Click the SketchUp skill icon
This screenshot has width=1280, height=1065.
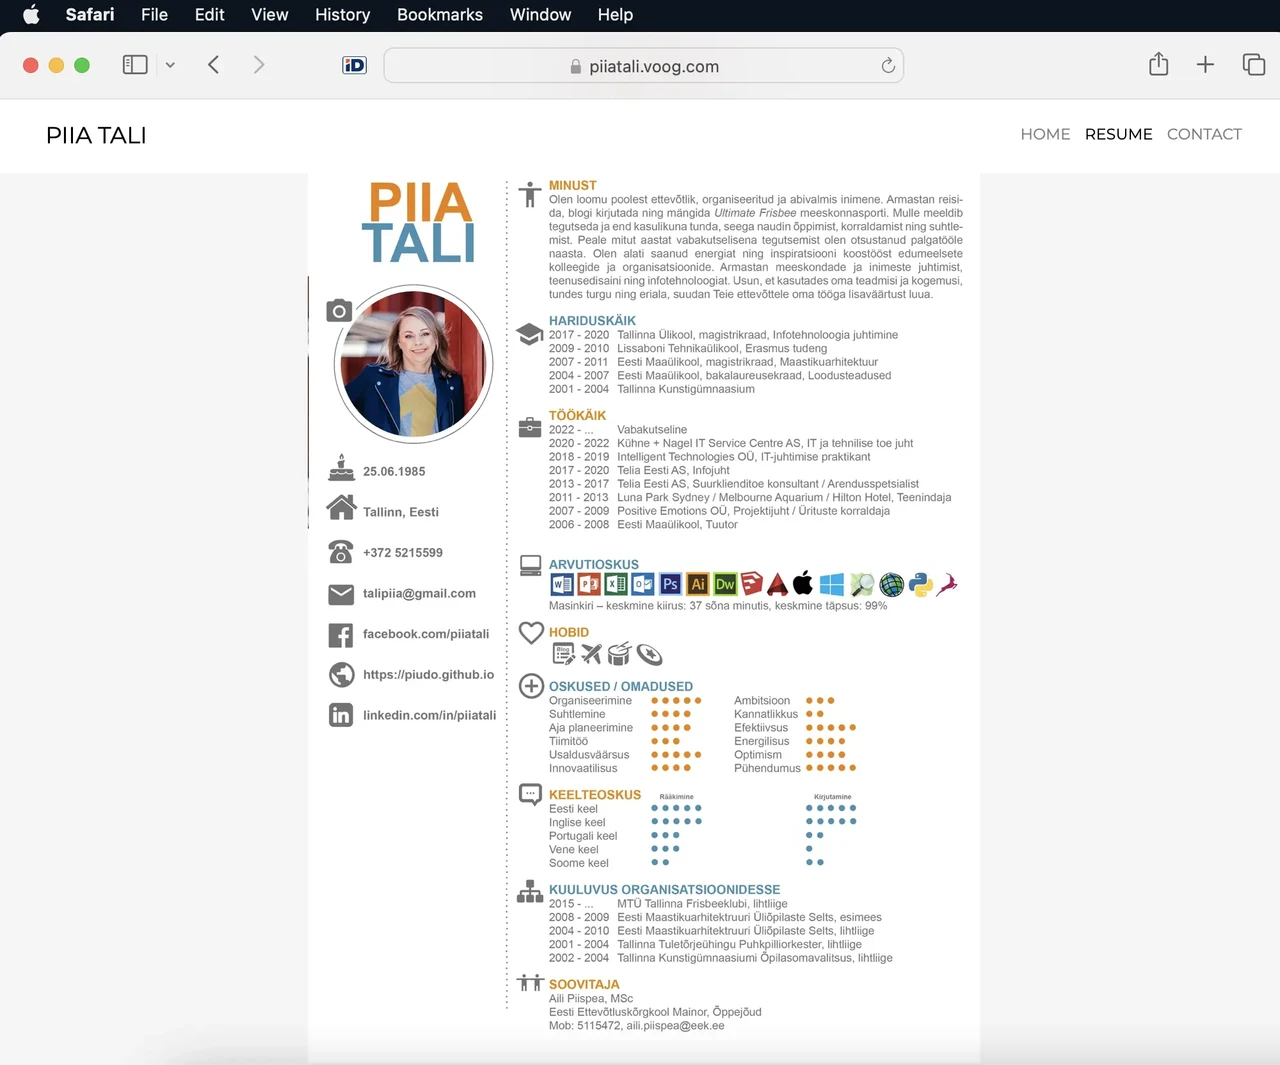click(751, 584)
